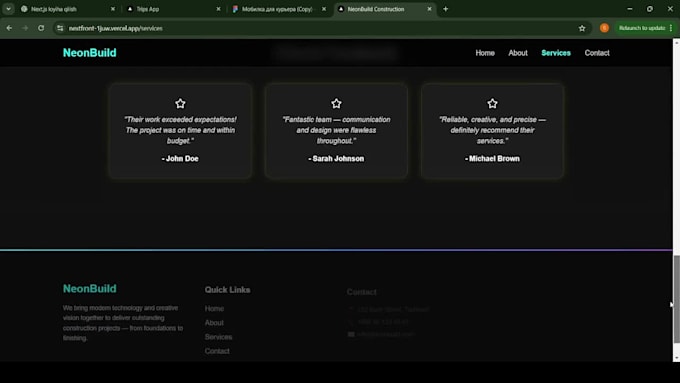The width and height of the screenshot is (680, 383).
Task: Reload the page with the refresh icon
Action: (x=41, y=28)
